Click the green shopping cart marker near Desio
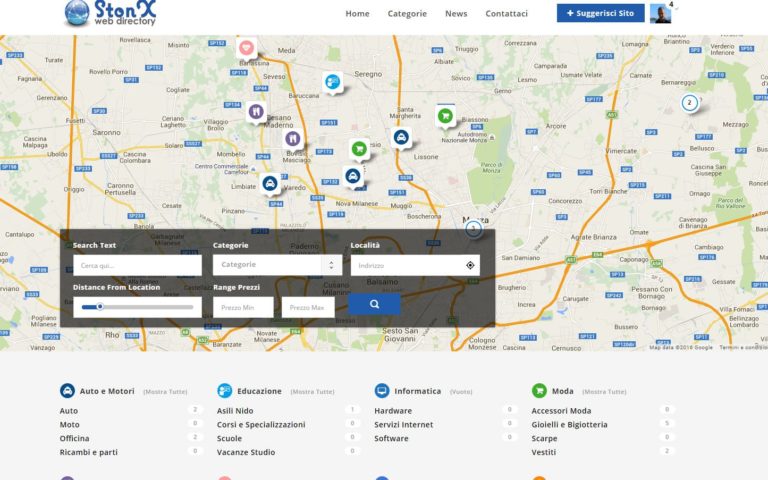Screen dimensions: 768x480 [x=359, y=149]
